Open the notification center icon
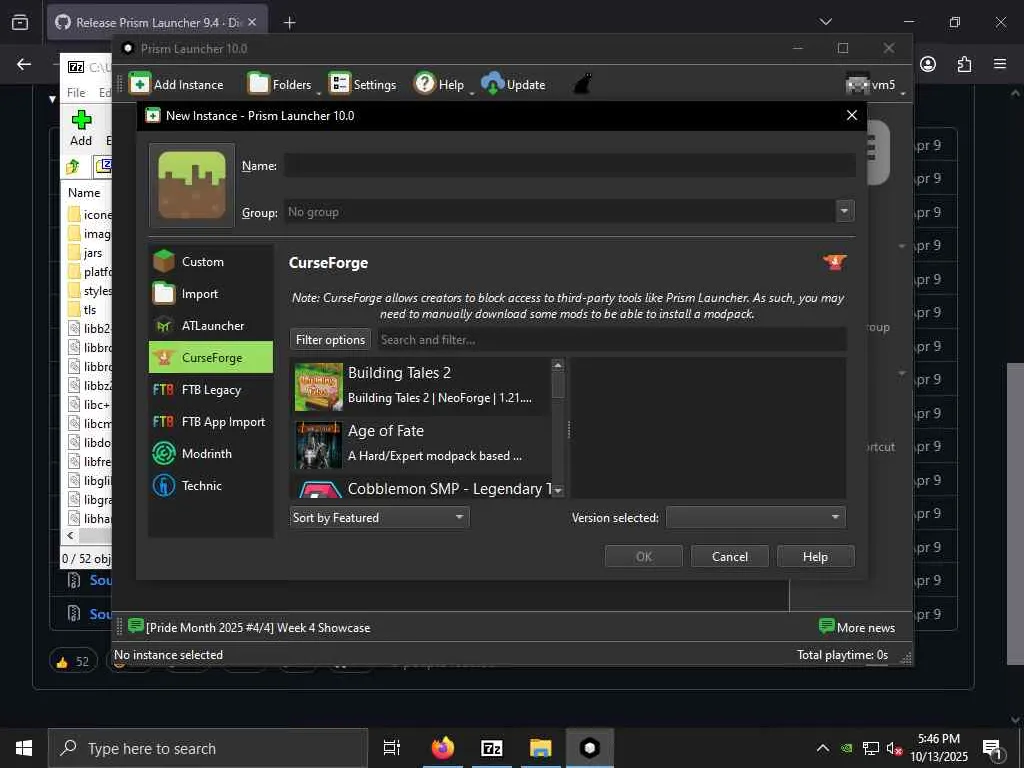1024x768 pixels. coord(993,748)
